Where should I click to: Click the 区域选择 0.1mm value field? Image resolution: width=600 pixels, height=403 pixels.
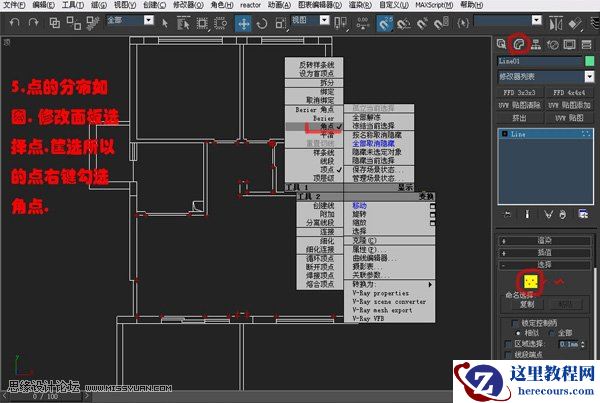click(569, 344)
